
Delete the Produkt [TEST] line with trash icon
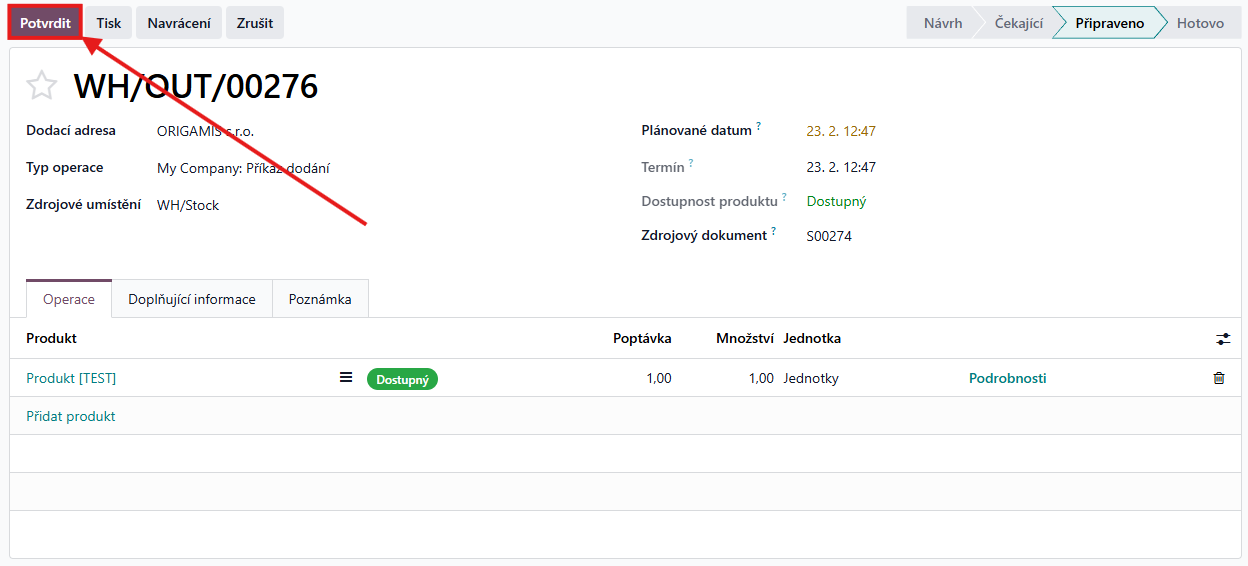pyautogui.click(x=1218, y=378)
